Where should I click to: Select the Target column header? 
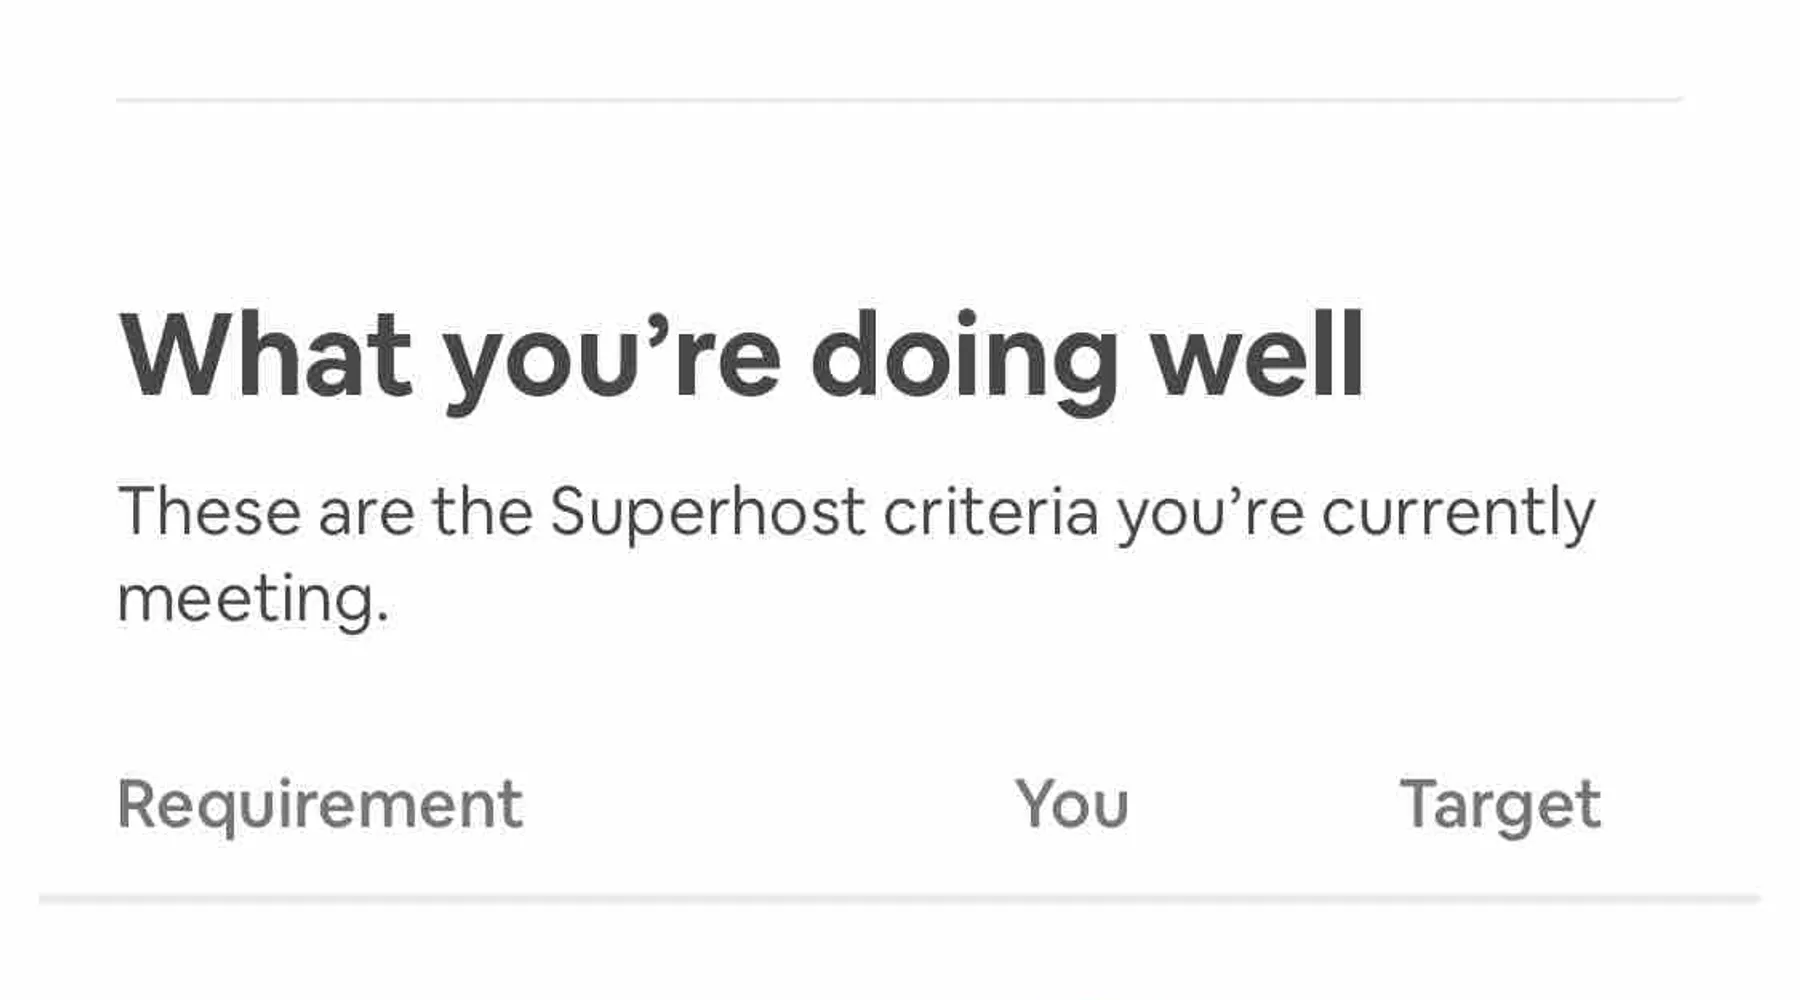coord(1500,805)
